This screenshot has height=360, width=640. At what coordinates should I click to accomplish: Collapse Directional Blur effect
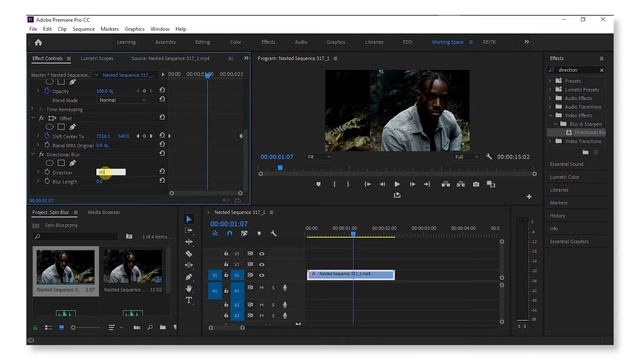[x=33, y=155]
